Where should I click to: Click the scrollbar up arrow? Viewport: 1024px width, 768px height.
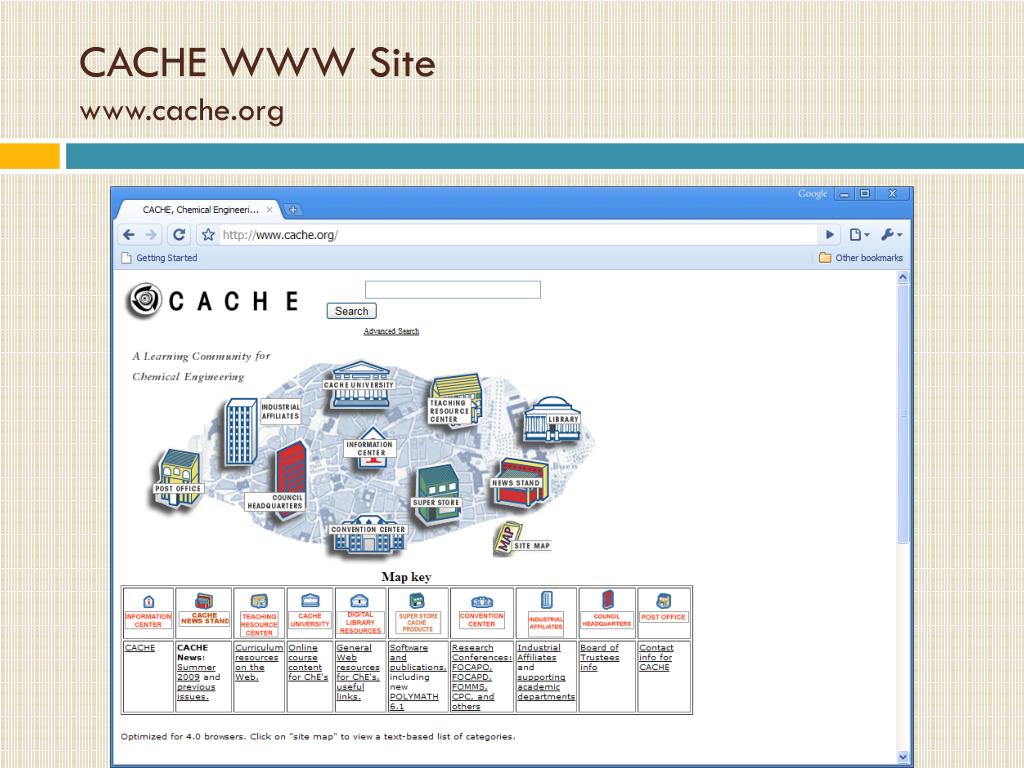pos(903,277)
